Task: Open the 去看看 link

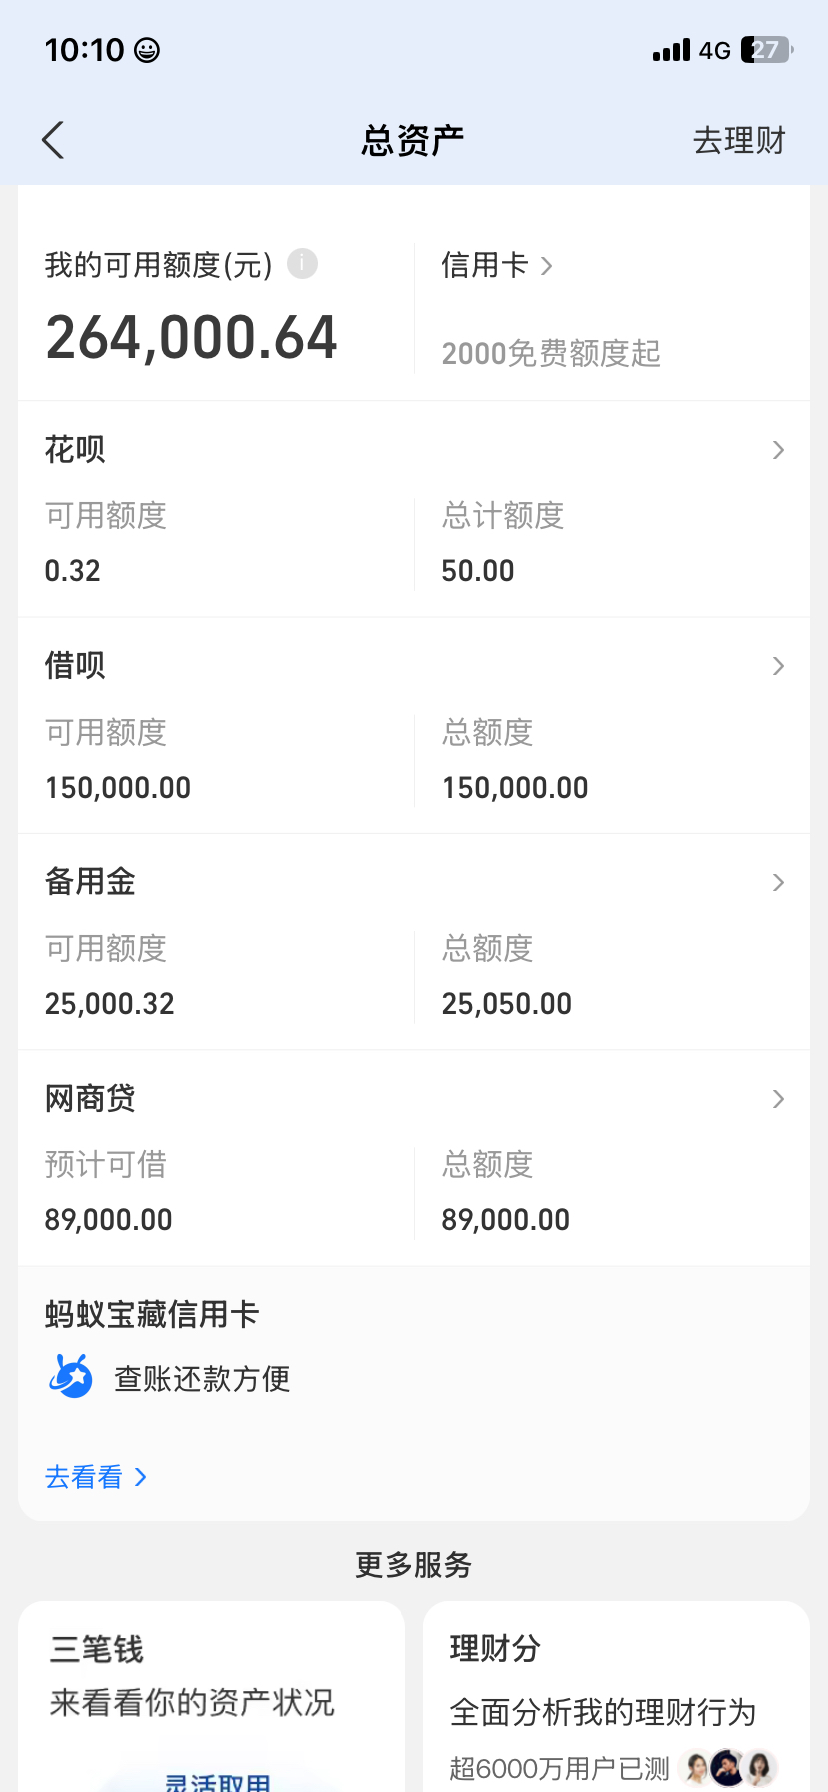Action: point(96,1477)
